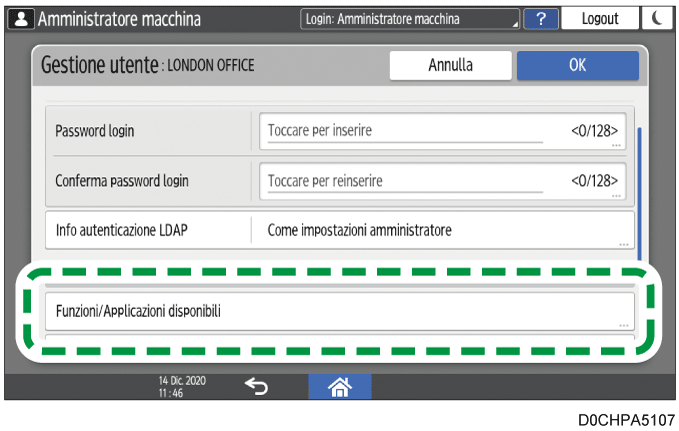Select the Password login label

(x=95, y=131)
